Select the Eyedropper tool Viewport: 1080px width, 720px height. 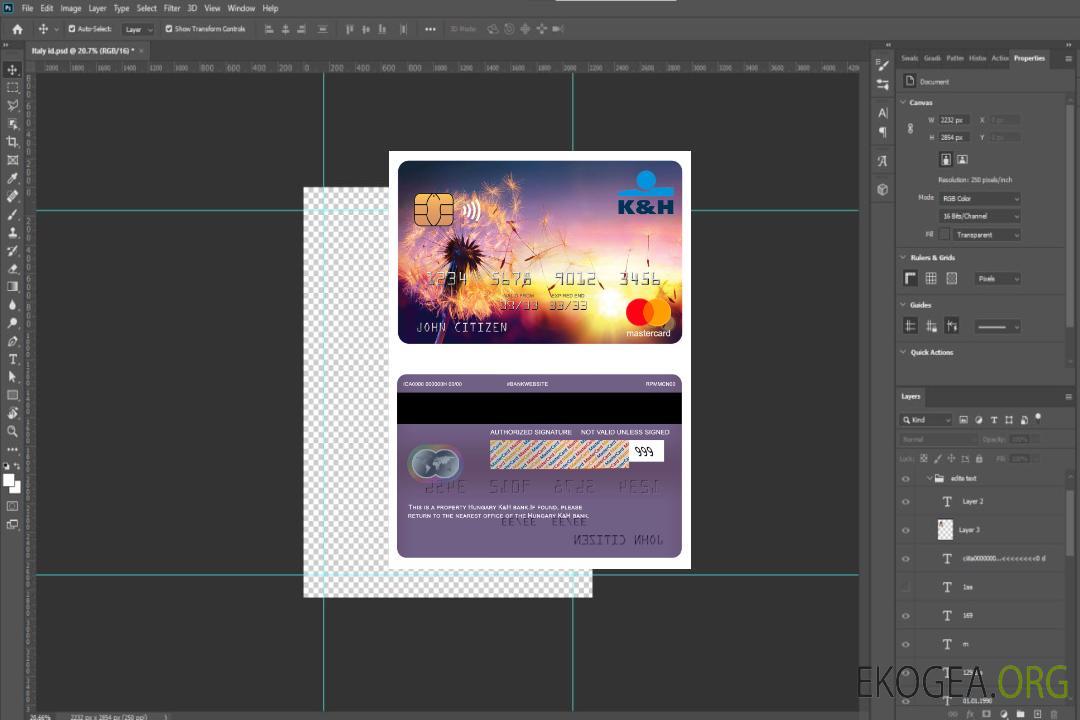pos(12,178)
